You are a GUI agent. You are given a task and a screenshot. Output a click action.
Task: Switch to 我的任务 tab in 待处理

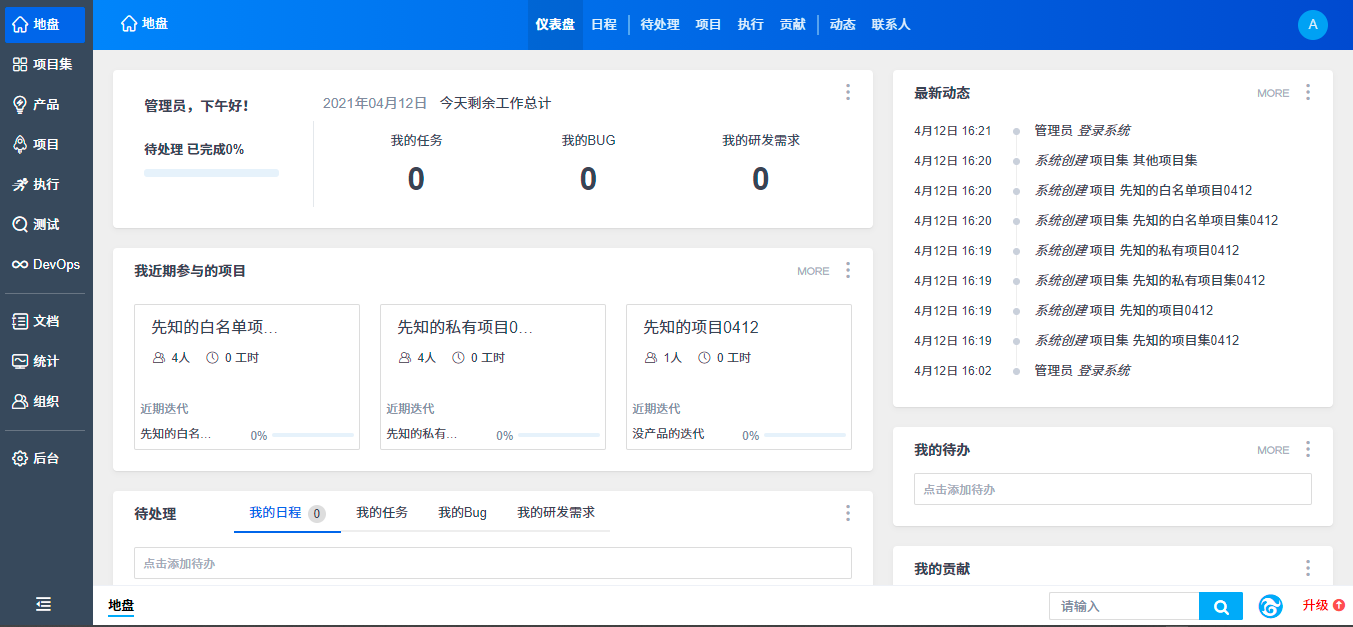click(382, 512)
